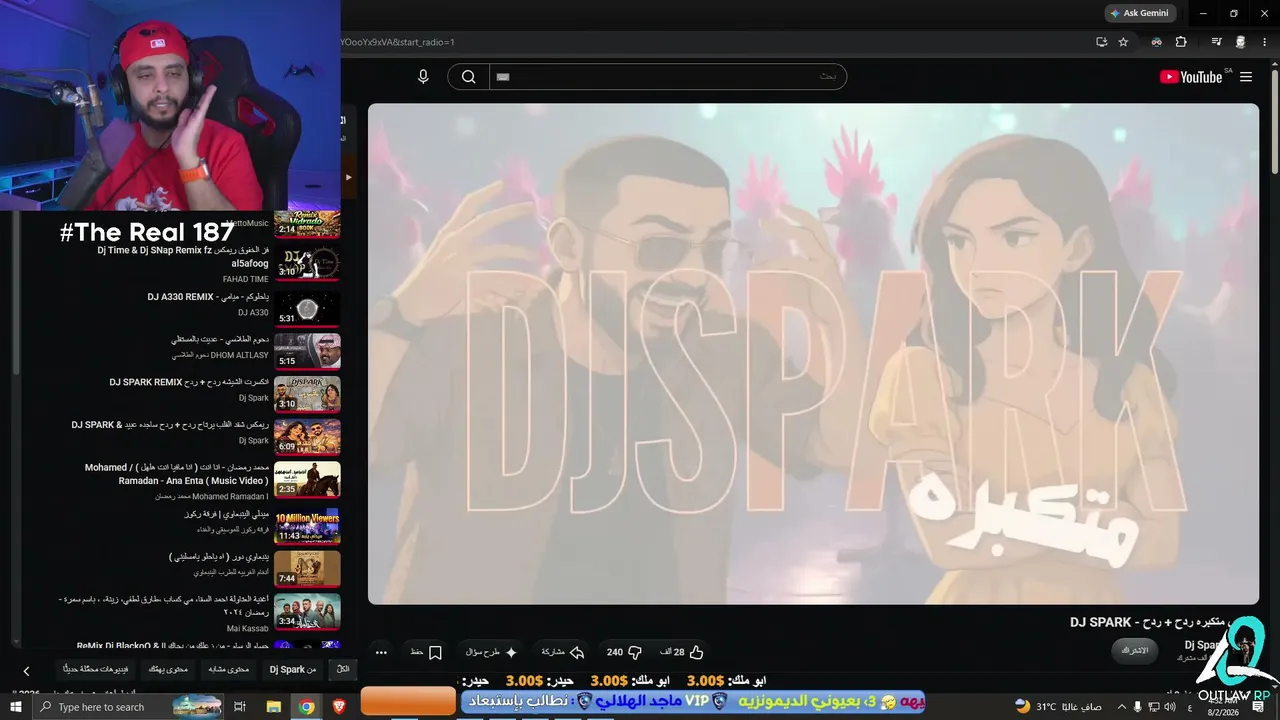Click the YouTube search magnifier button

(x=468, y=77)
